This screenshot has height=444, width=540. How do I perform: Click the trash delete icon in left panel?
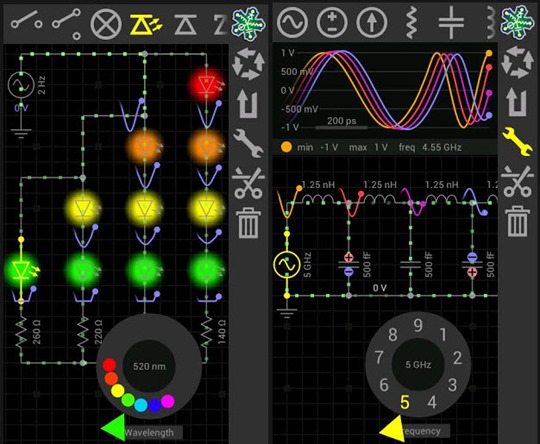click(248, 223)
